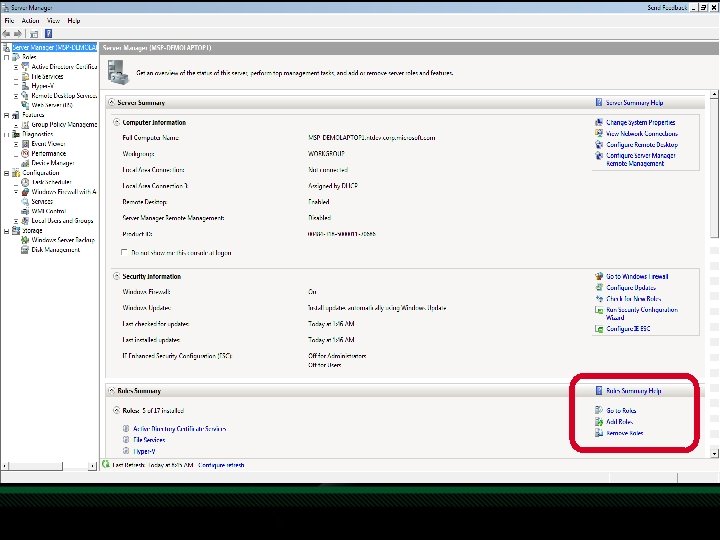The width and height of the screenshot is (720, 540).
Task: Collapse the Roles Summary section
Action: click(x=112, y=391)
